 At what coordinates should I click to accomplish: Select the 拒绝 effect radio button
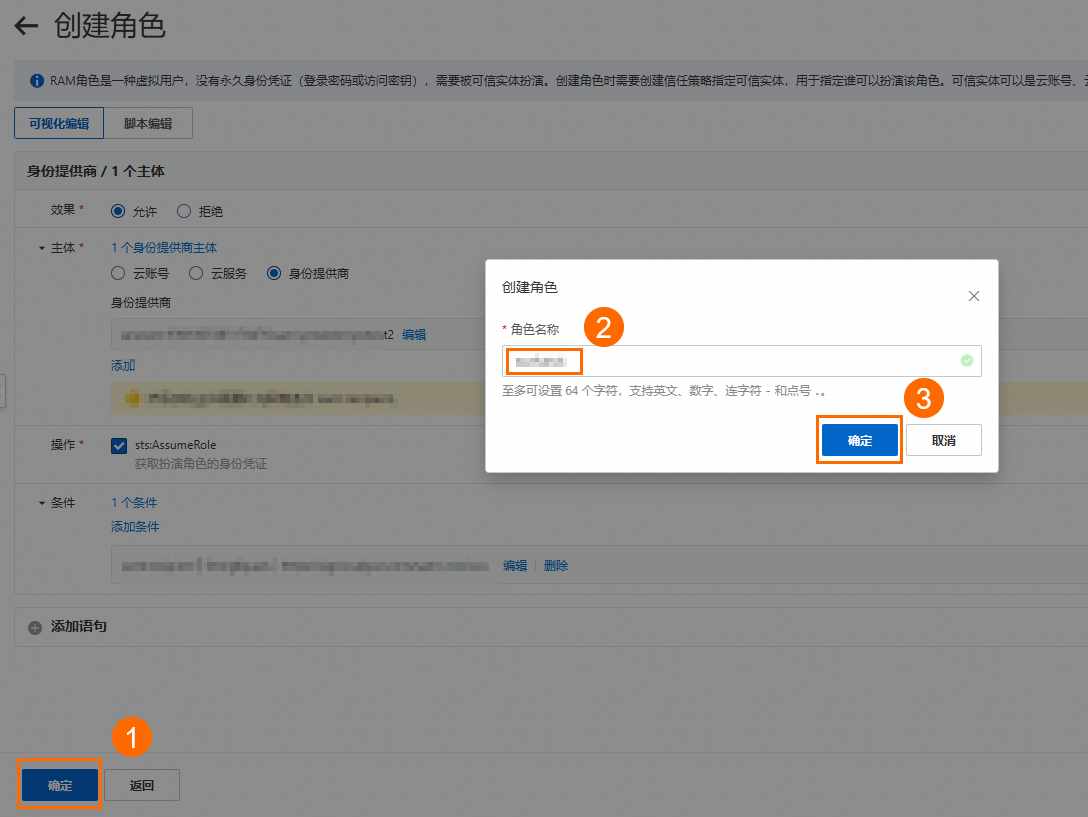[x=184, y=211]
